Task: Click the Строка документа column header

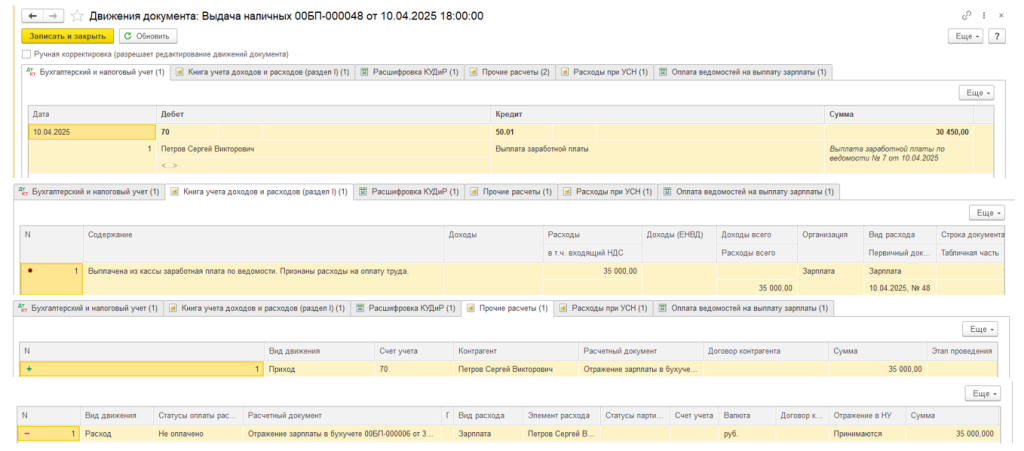Action: pos(970,234)
